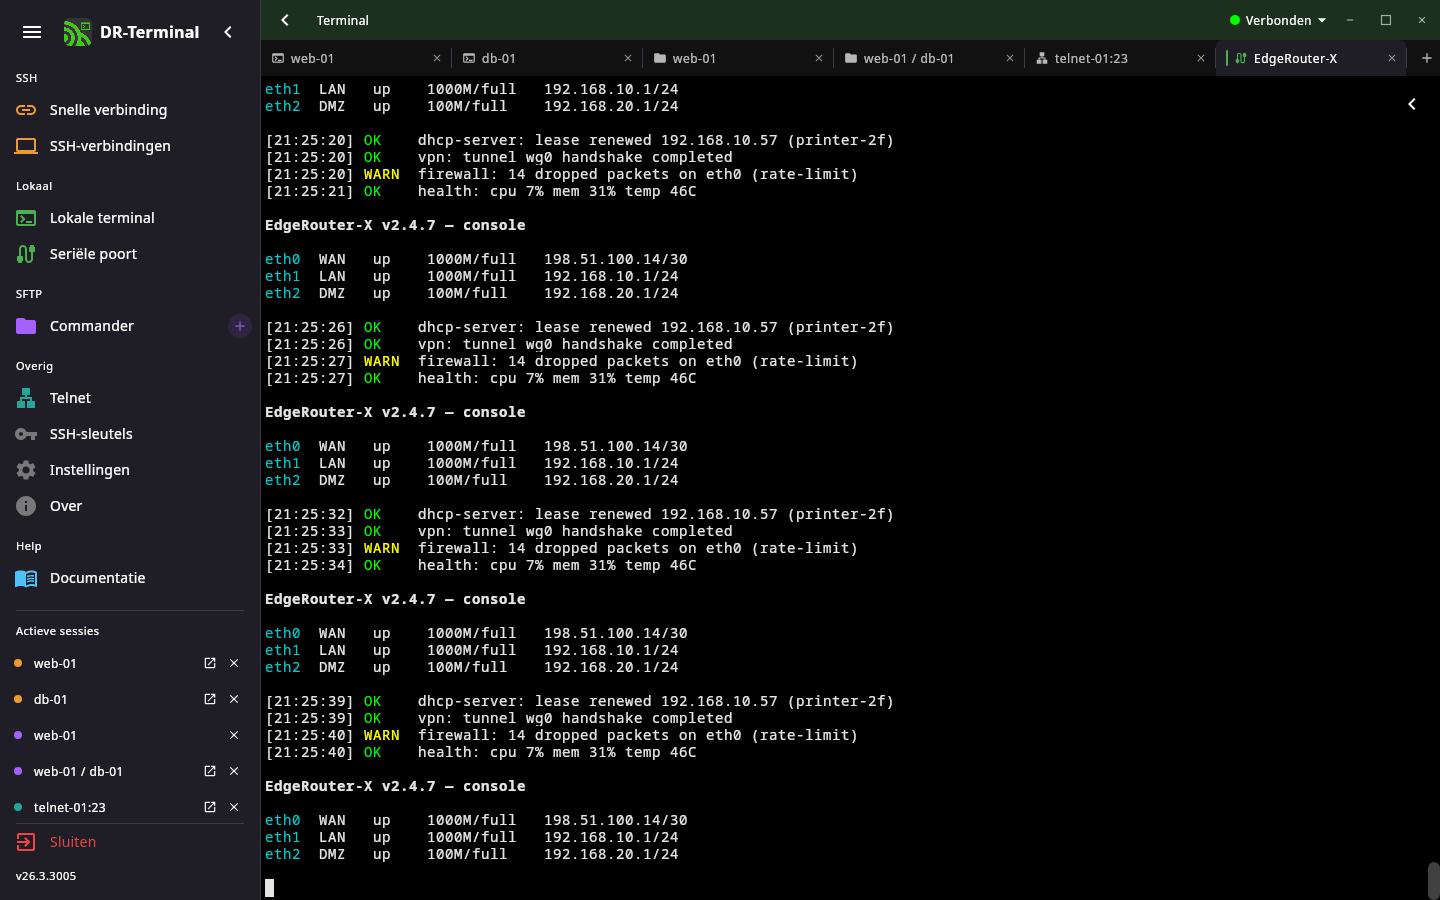Add a new tab with the plus icon
Screen dimensions: 1440x900
tap(1427, 58)
